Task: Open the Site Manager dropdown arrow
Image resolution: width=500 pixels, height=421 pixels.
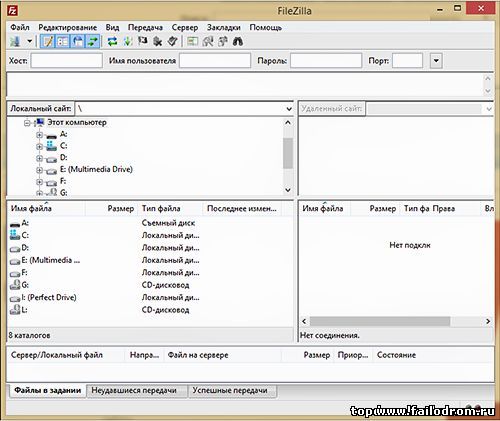Action: point(29,41)
